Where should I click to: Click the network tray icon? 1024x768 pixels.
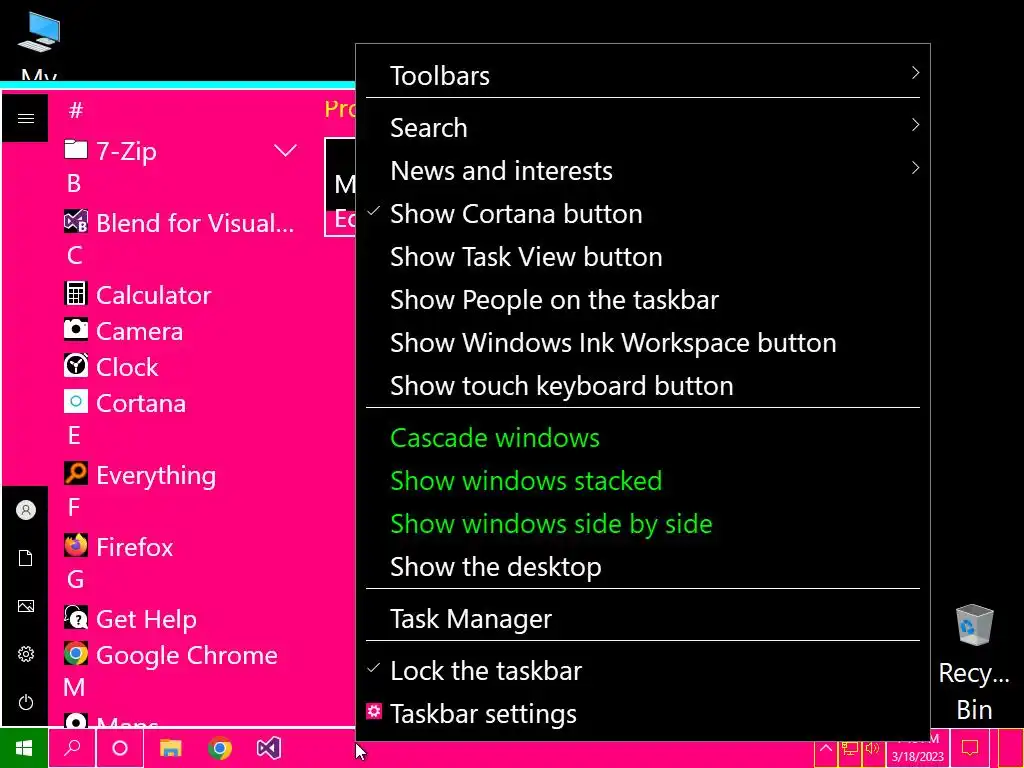(x=850, y=748)
